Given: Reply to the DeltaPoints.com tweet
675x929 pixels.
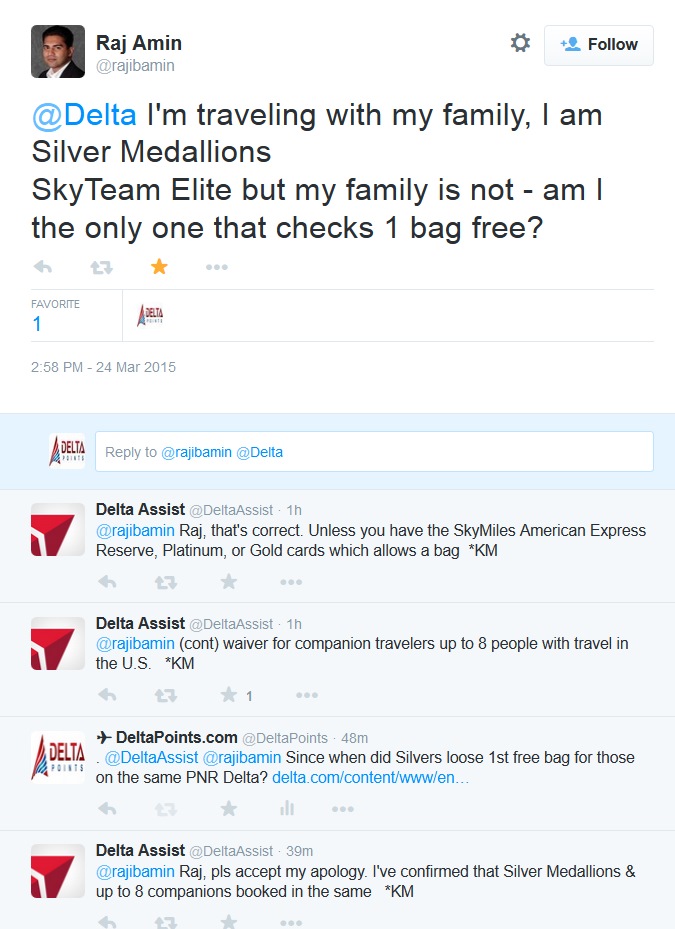Looking at the screenshot, I should click(x=107, y=808).
